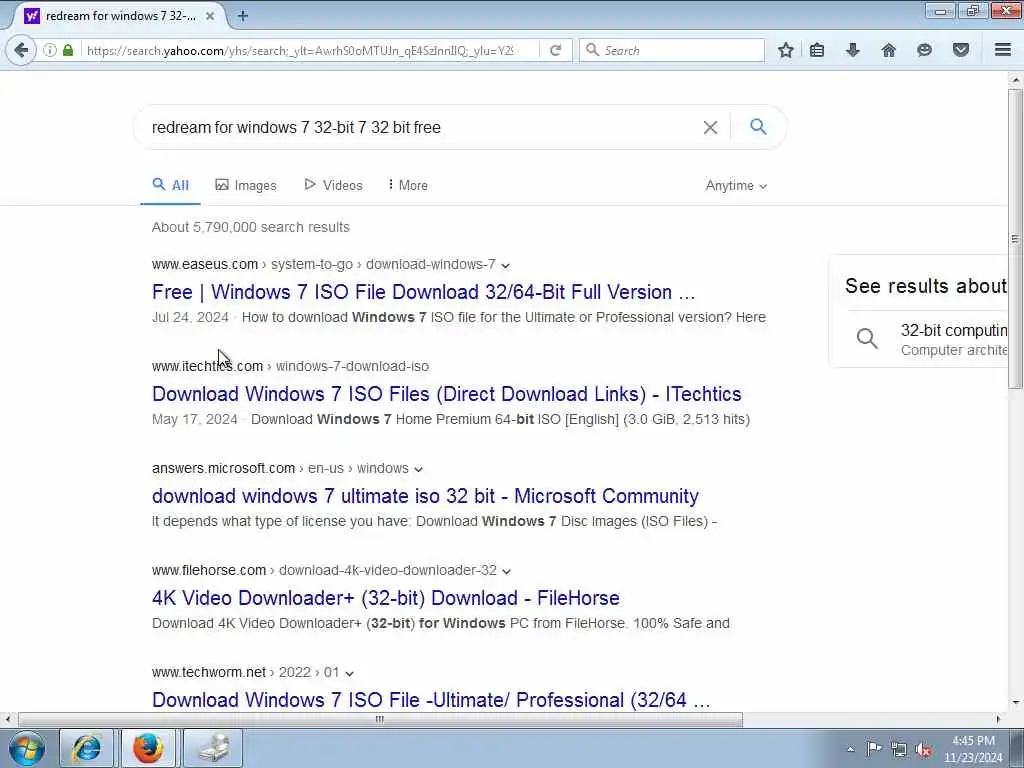Image resolution: width=1024 pixels, height=768 pixels.
Task: Bookmark this page with the star icon
Action: coord(786,50)
